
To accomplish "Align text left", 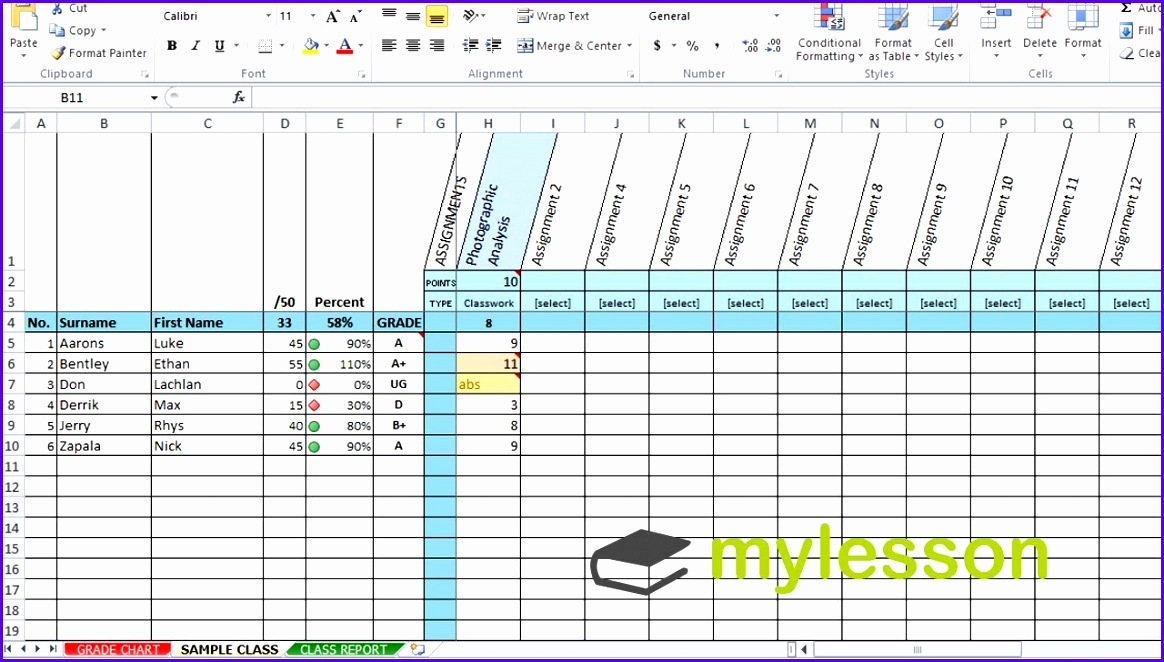I will pos(389,46).
